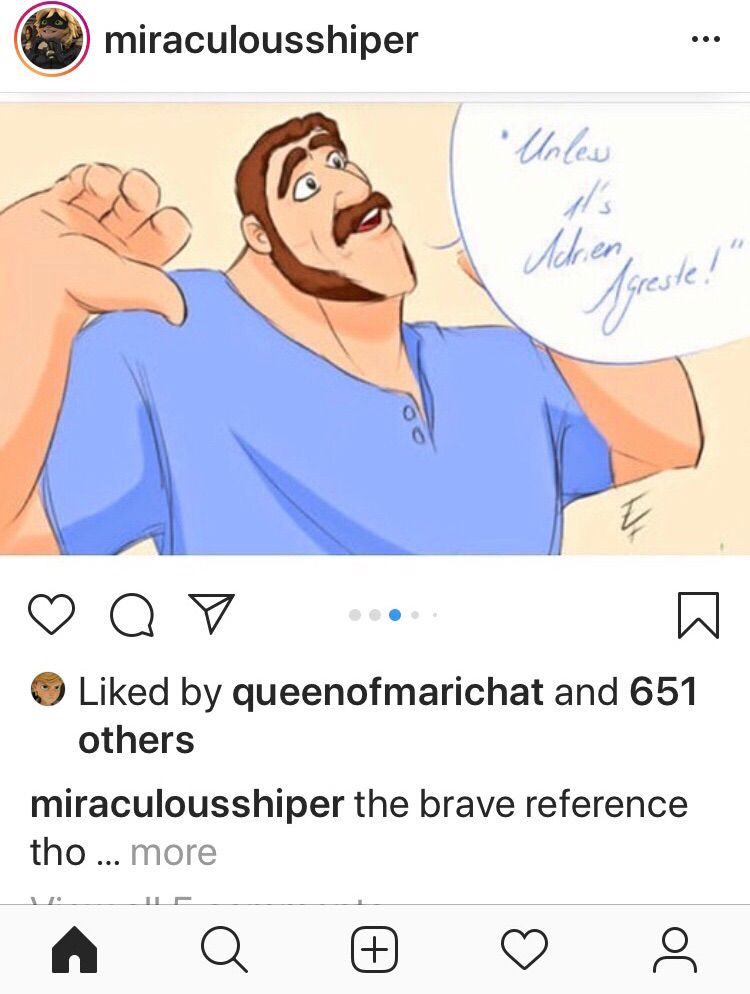Screen dimensions: 750x994
Task: Save post using bookmark icon
Action: click(x=698, y=615)
